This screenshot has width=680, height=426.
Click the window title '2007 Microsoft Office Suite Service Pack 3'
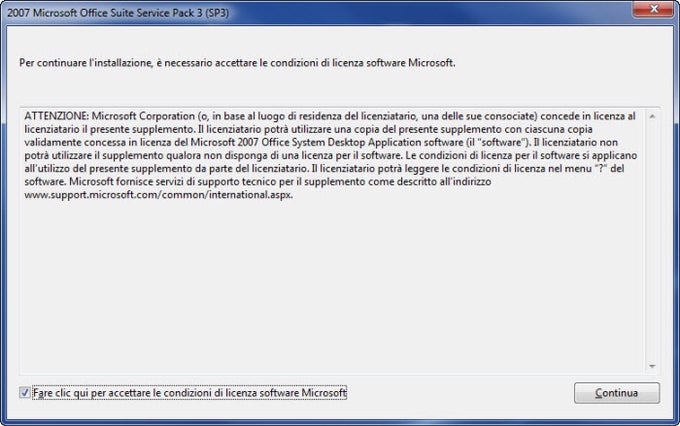coord(118,13)
